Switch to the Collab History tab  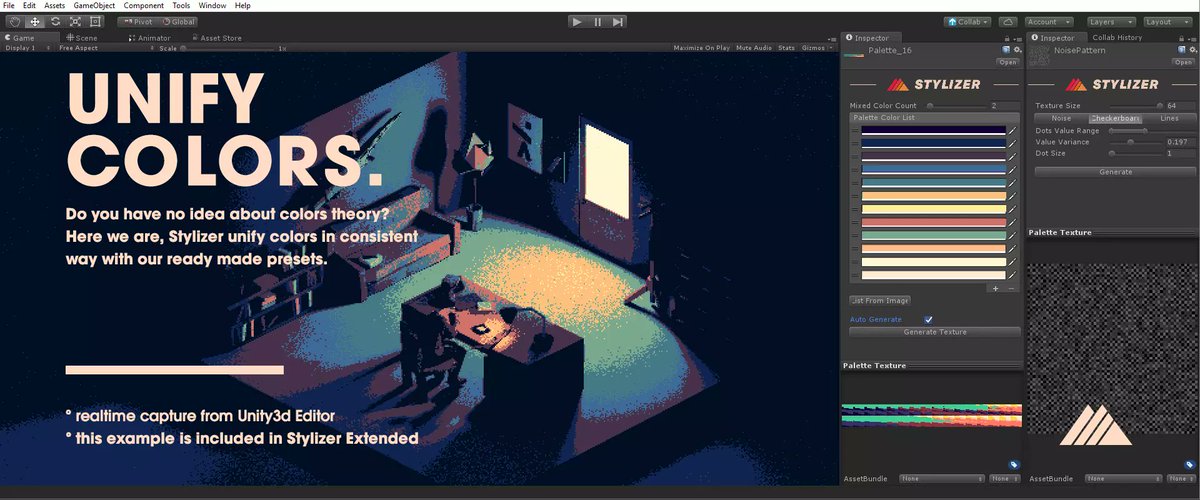click(x=1115, y=38)
